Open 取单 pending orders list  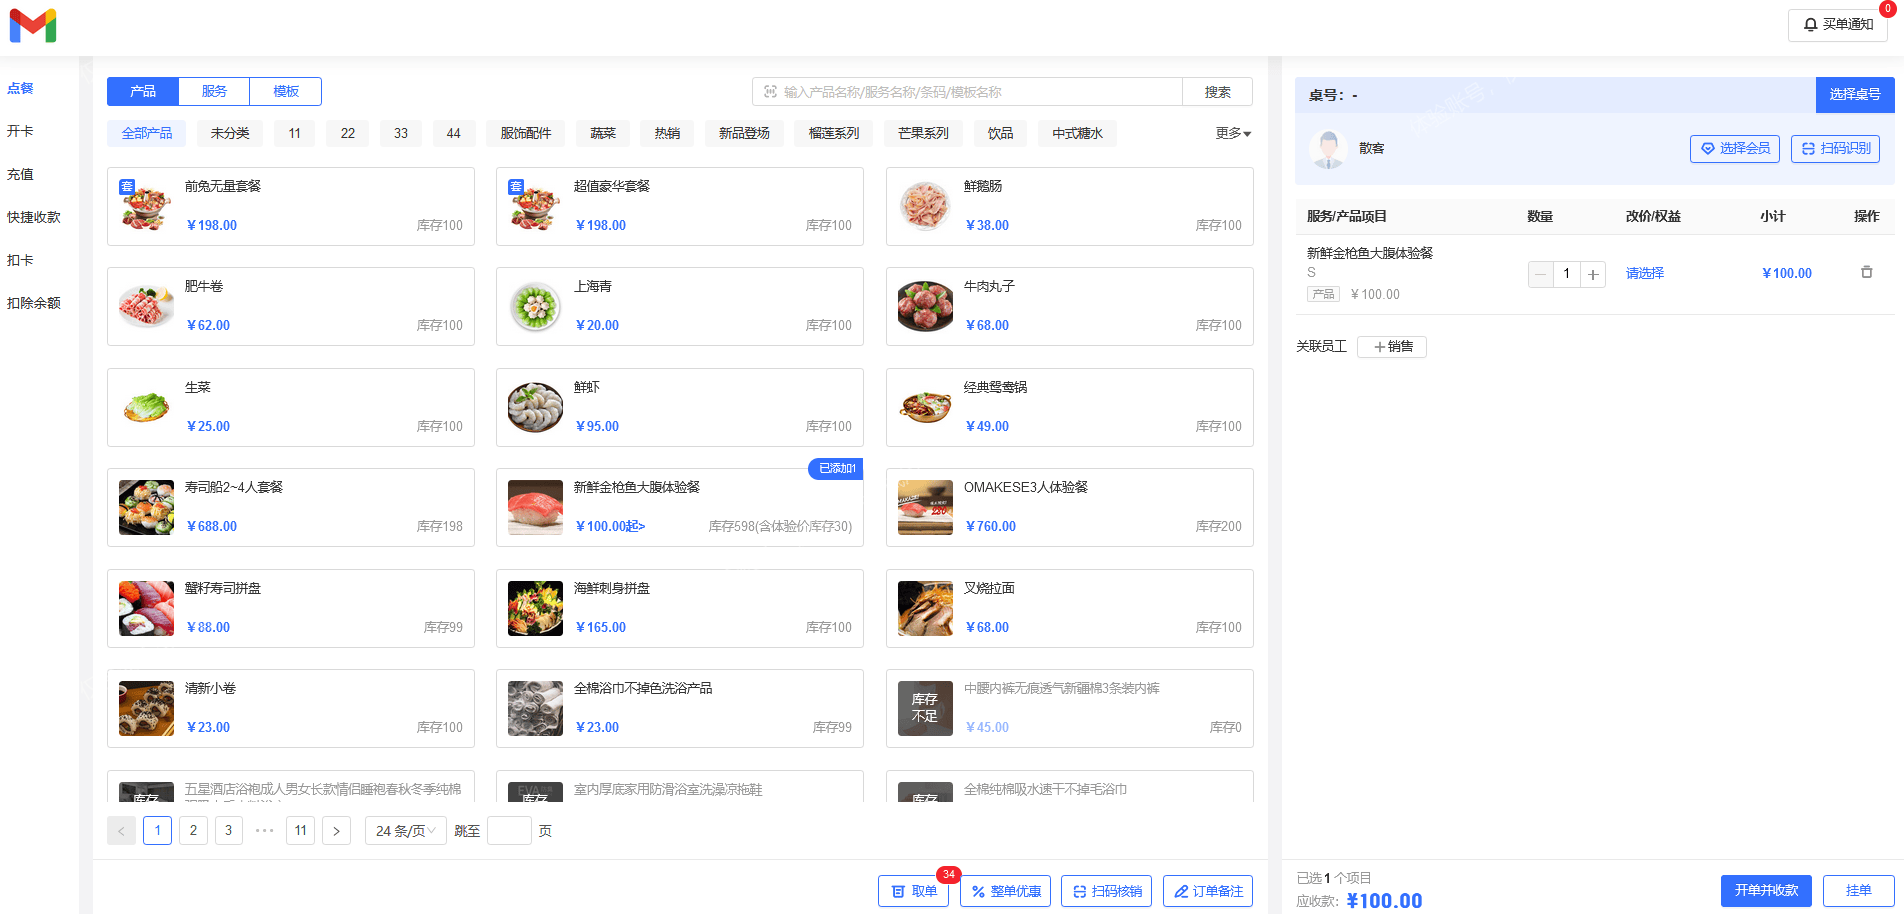point(913,891)
